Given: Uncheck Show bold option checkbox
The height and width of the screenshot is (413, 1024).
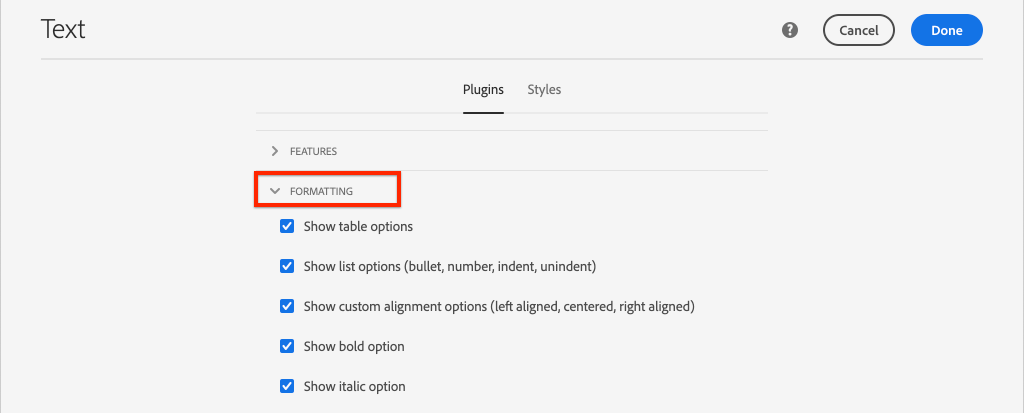Looking at the screenshot, I should [287, 346].
